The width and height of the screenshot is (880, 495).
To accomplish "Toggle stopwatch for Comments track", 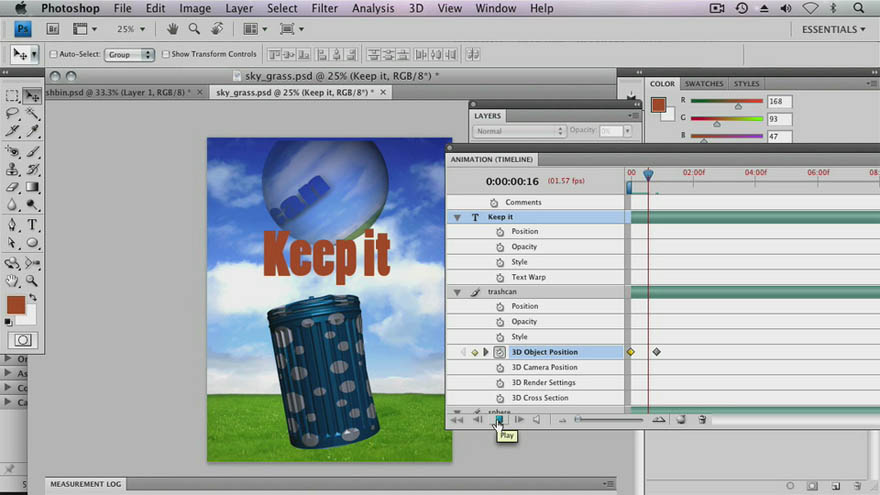I will pos(494,203).
